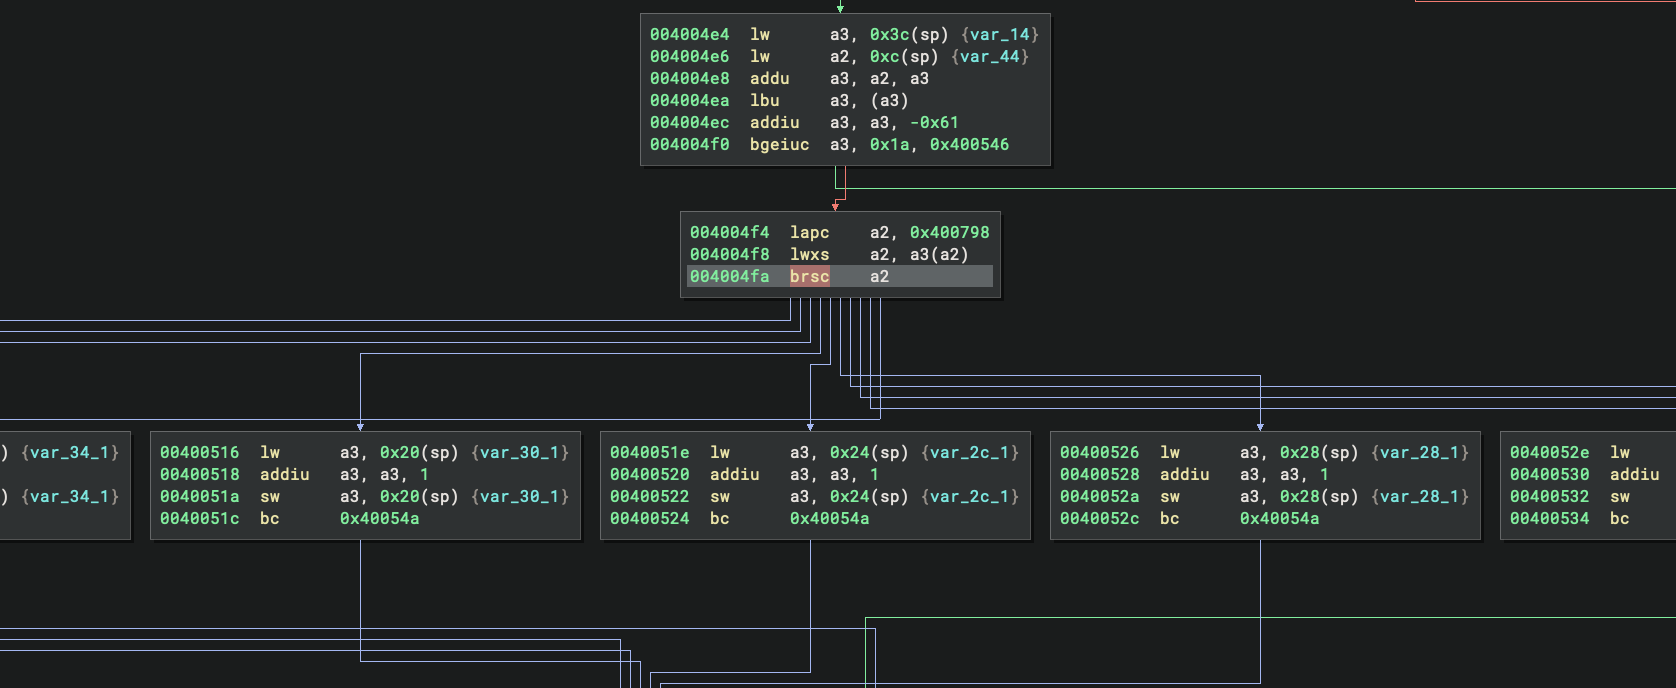The width and height of the screenshot is (1676, 688).
Task: Select address 0040051e
Action: [x=650, y=453]
